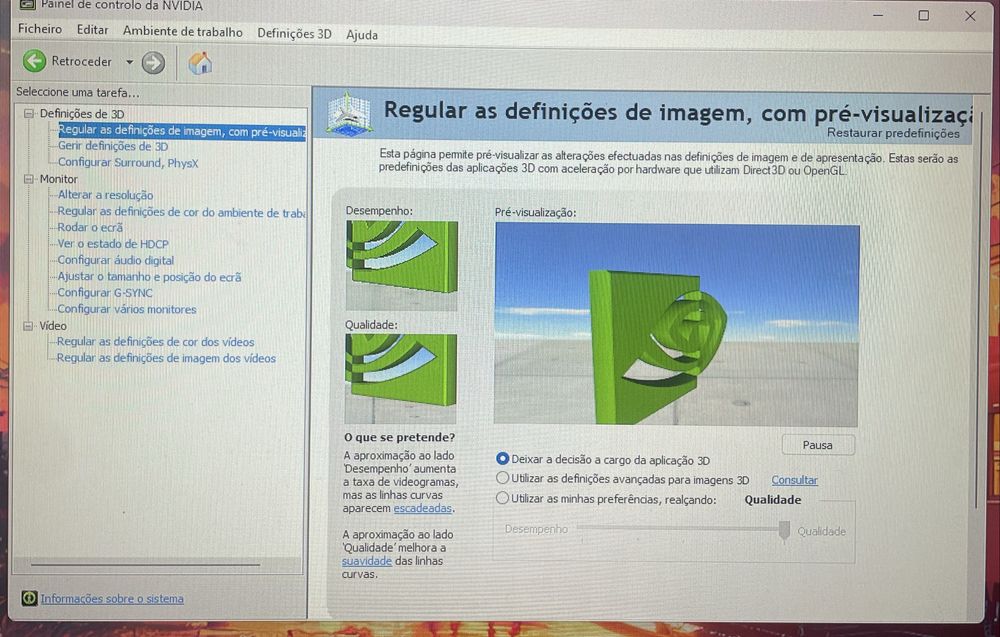Click the task tree horizontal scrollbar
Screen dimensions: 1000x637
(x=145, y=564)
